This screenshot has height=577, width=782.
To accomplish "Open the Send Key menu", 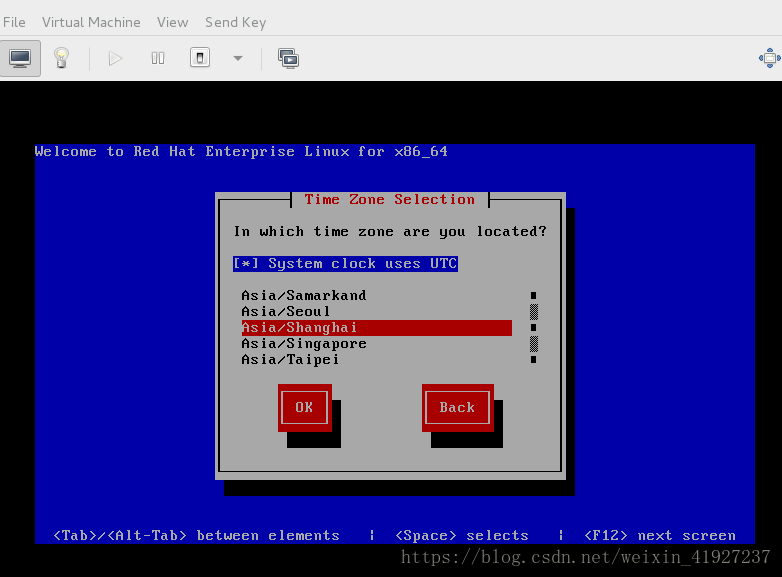I will pos(235,22).
